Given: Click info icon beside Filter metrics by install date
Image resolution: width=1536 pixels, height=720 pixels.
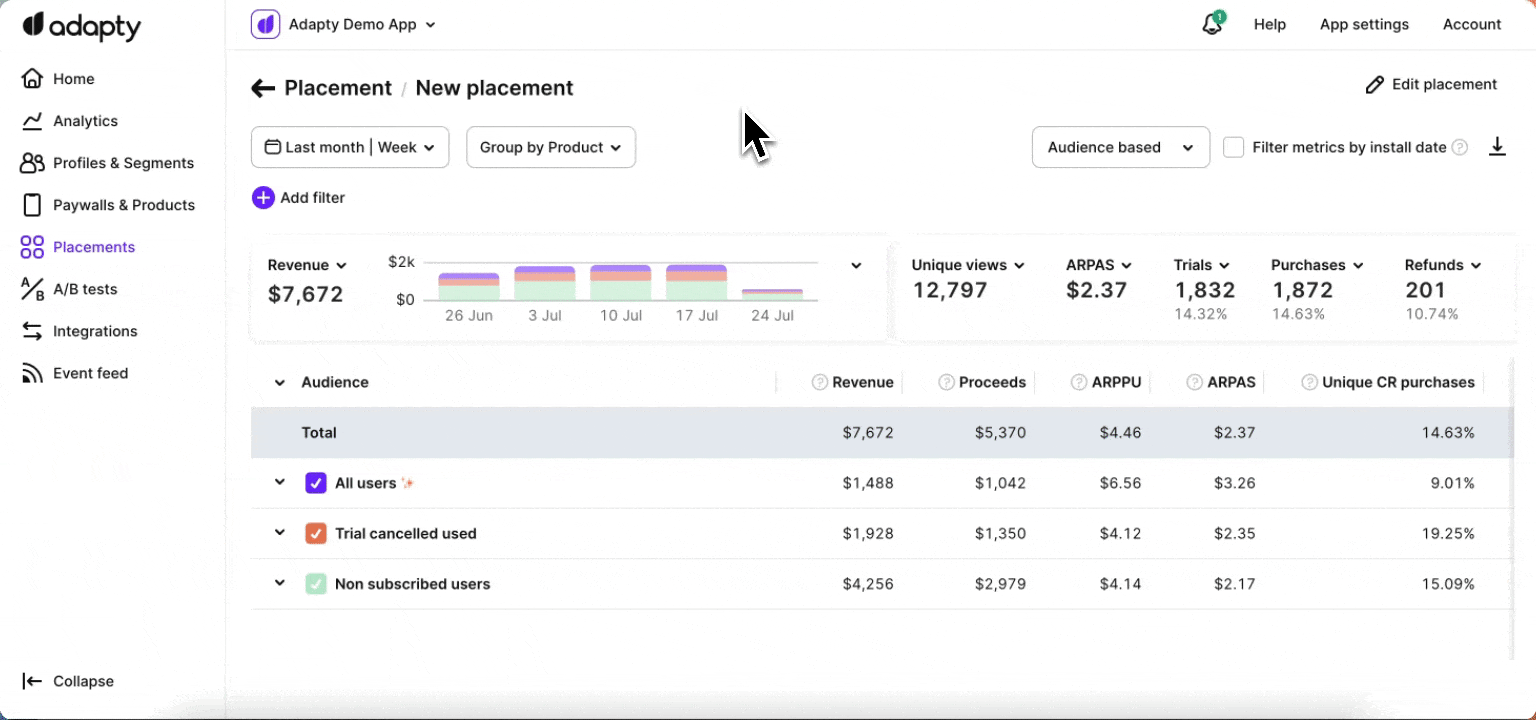Looking at the screenshot, I should click(x=1460, y=147).
